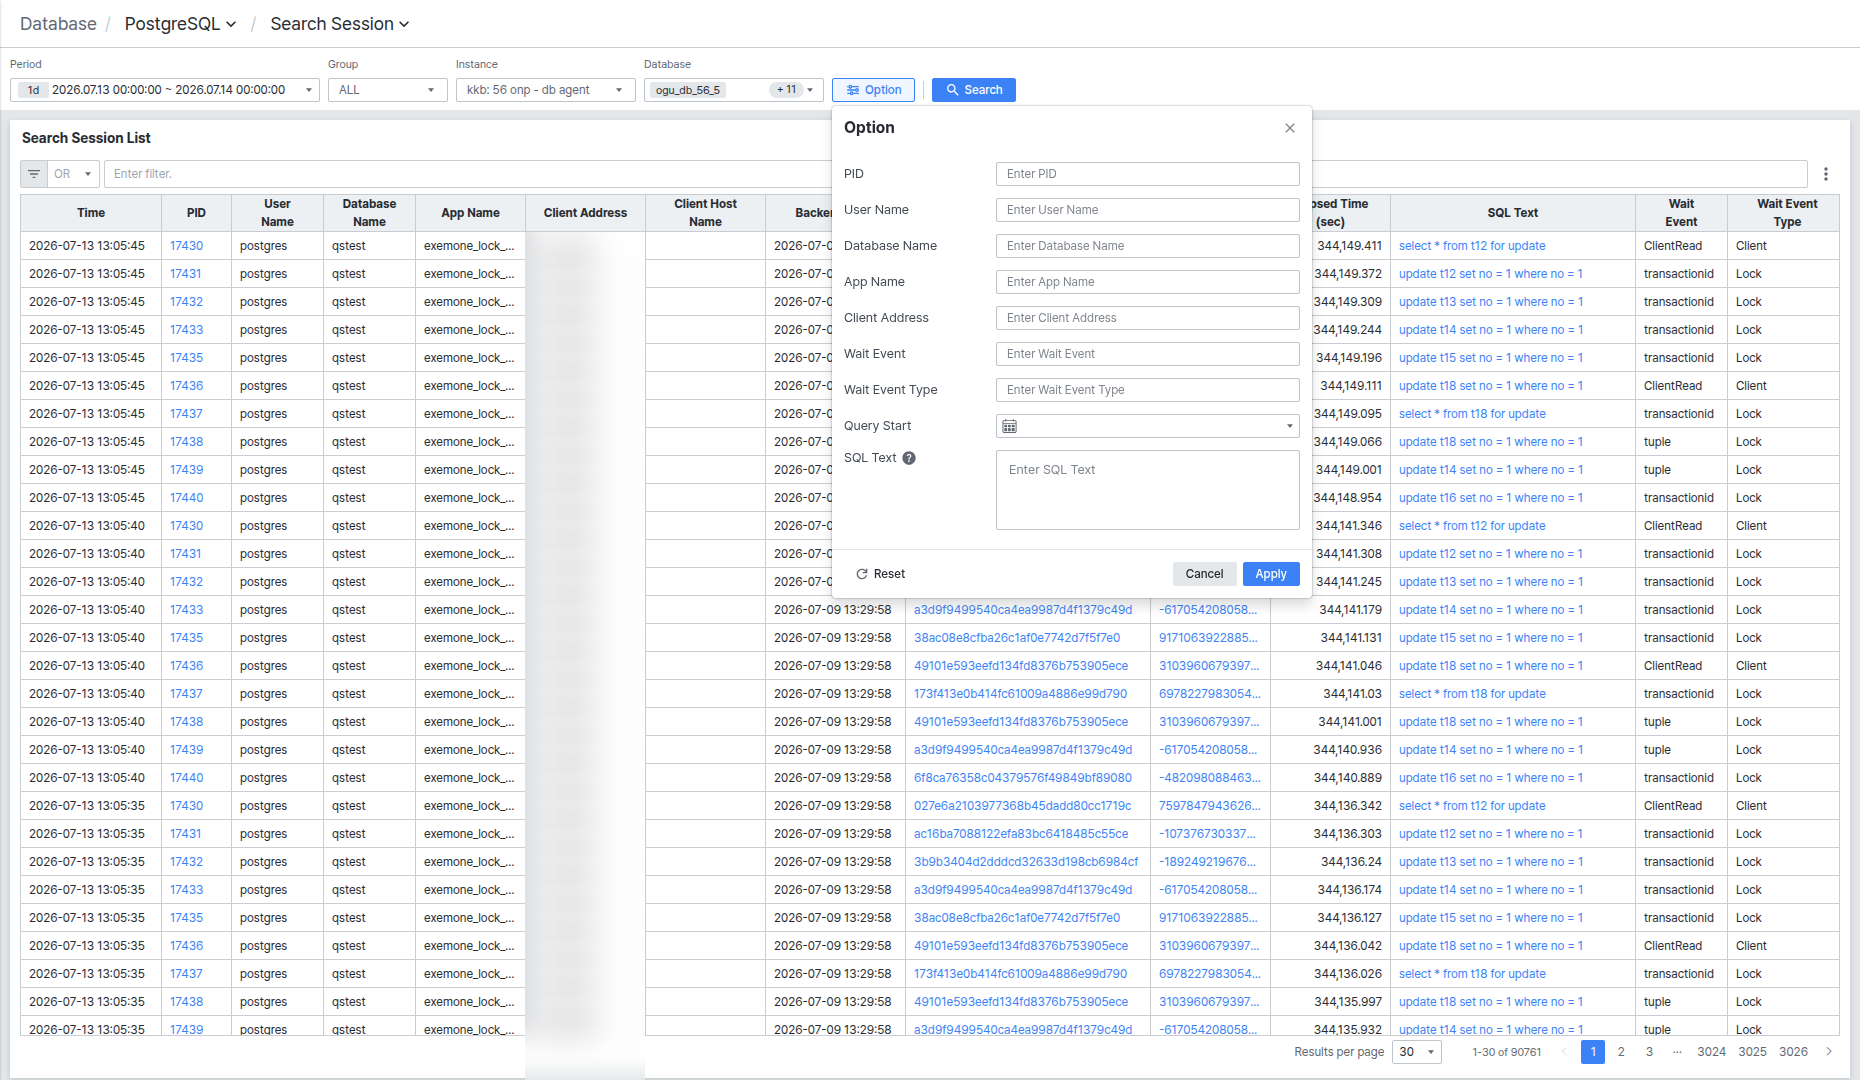This screenshot has height=1080, width=1860.
Task: Open the Query Start calendar icon
Action: pos(1010,426)
